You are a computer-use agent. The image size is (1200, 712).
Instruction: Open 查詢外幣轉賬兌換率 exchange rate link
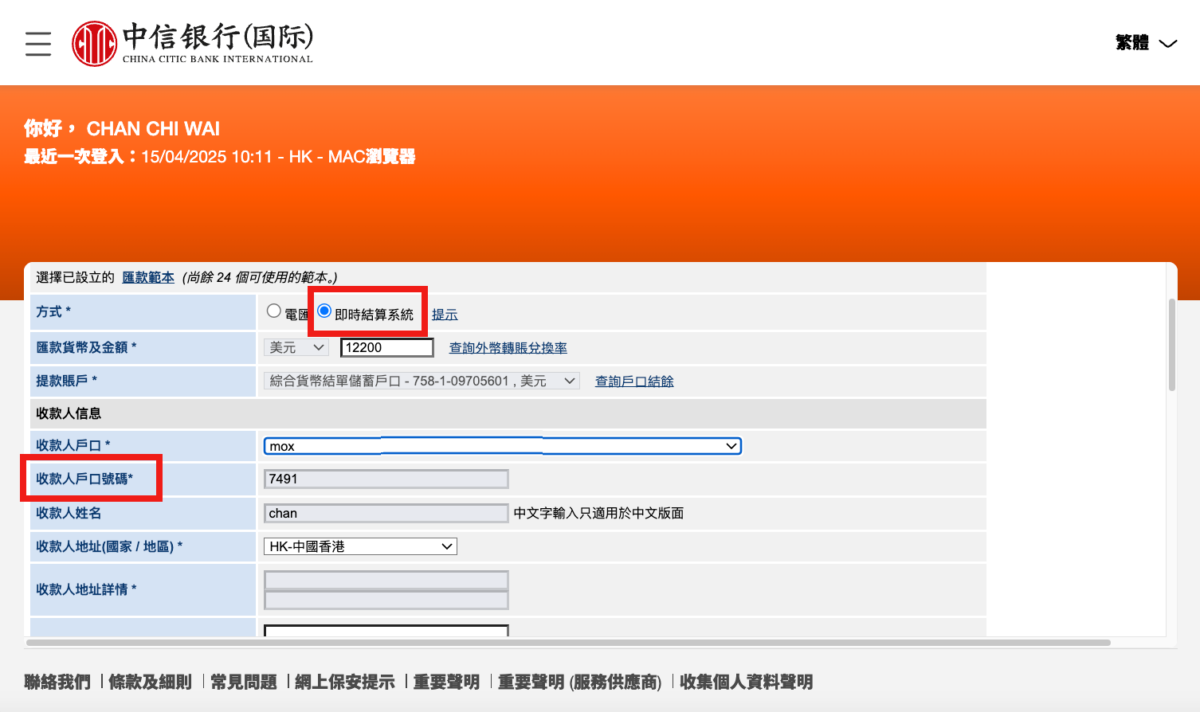(x=508, y=348)
